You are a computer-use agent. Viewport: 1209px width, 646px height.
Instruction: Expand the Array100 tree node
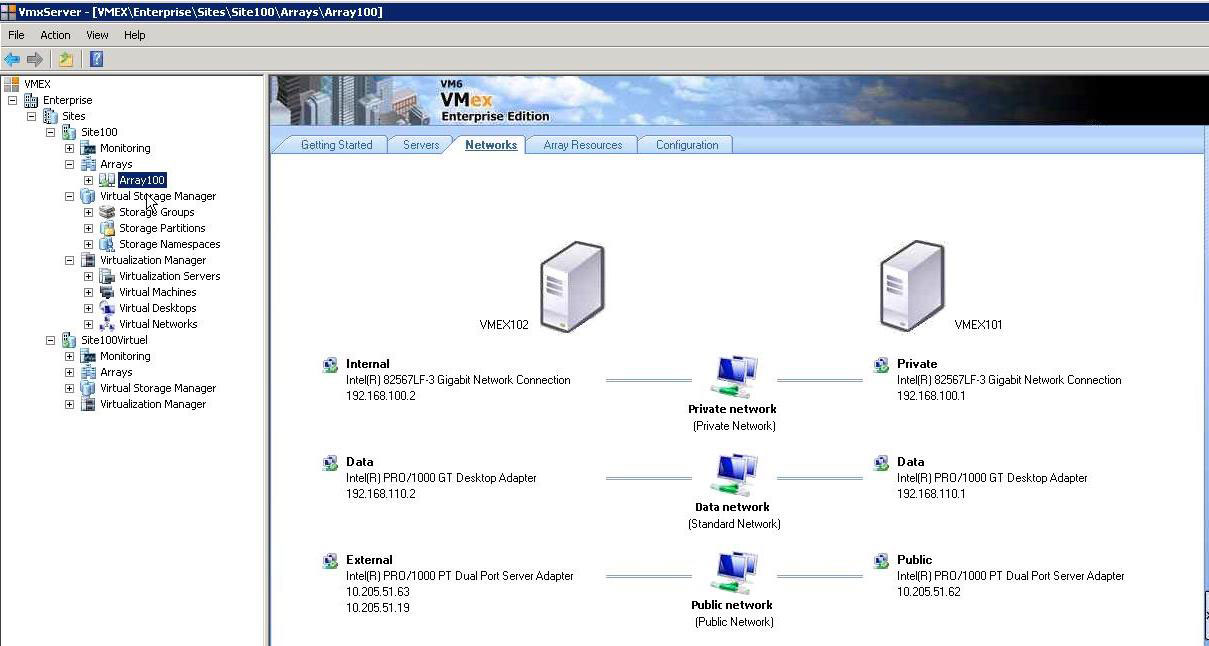coord(88,180)
